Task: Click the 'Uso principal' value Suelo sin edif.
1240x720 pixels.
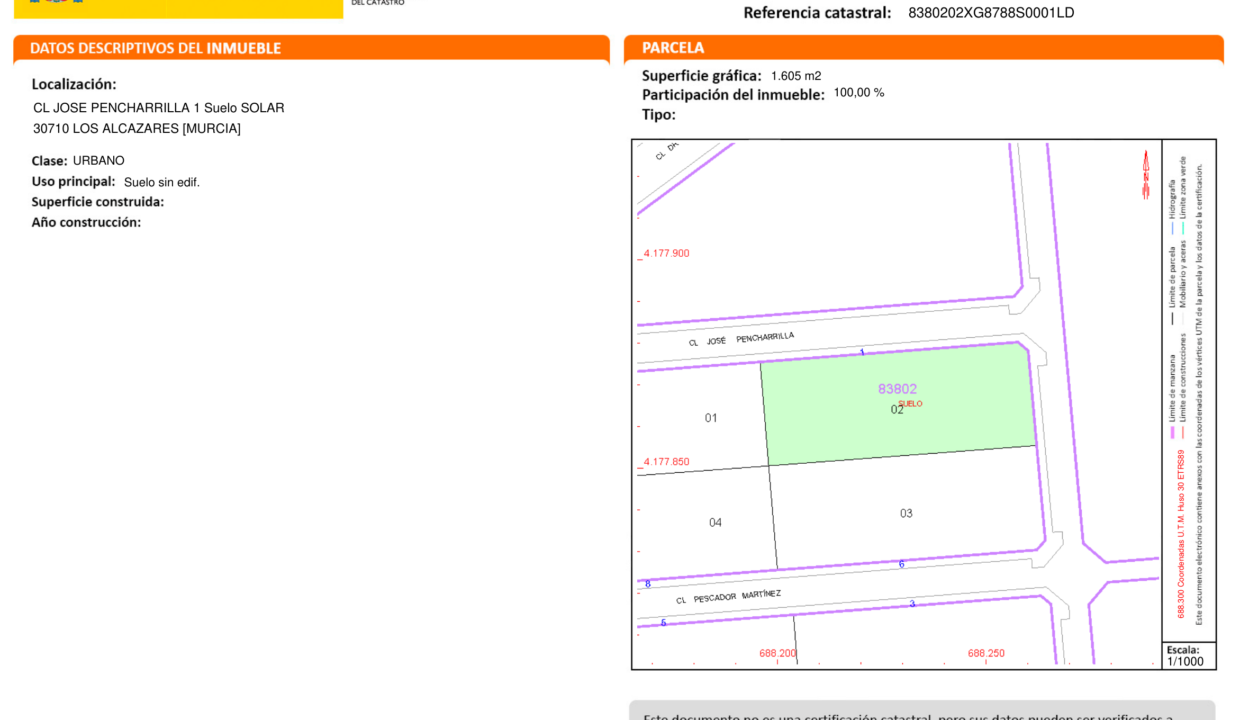Action: [162, 182]
